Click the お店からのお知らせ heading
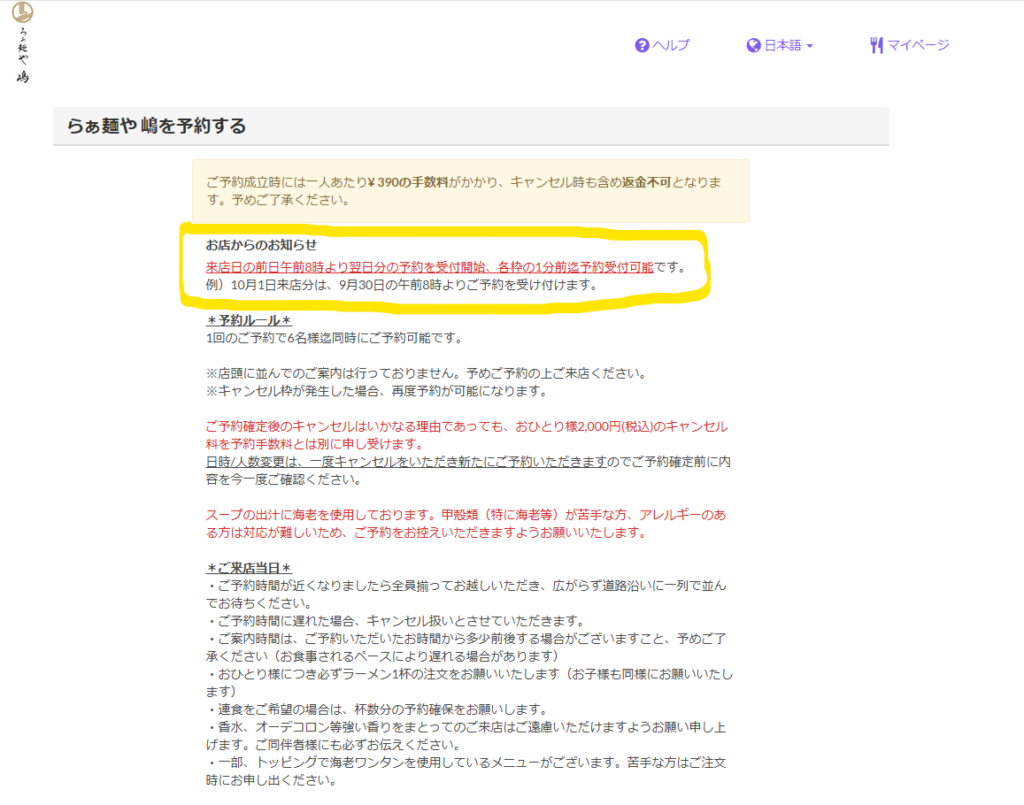This screenshot has height=805, width=1024. coord(261,245)
